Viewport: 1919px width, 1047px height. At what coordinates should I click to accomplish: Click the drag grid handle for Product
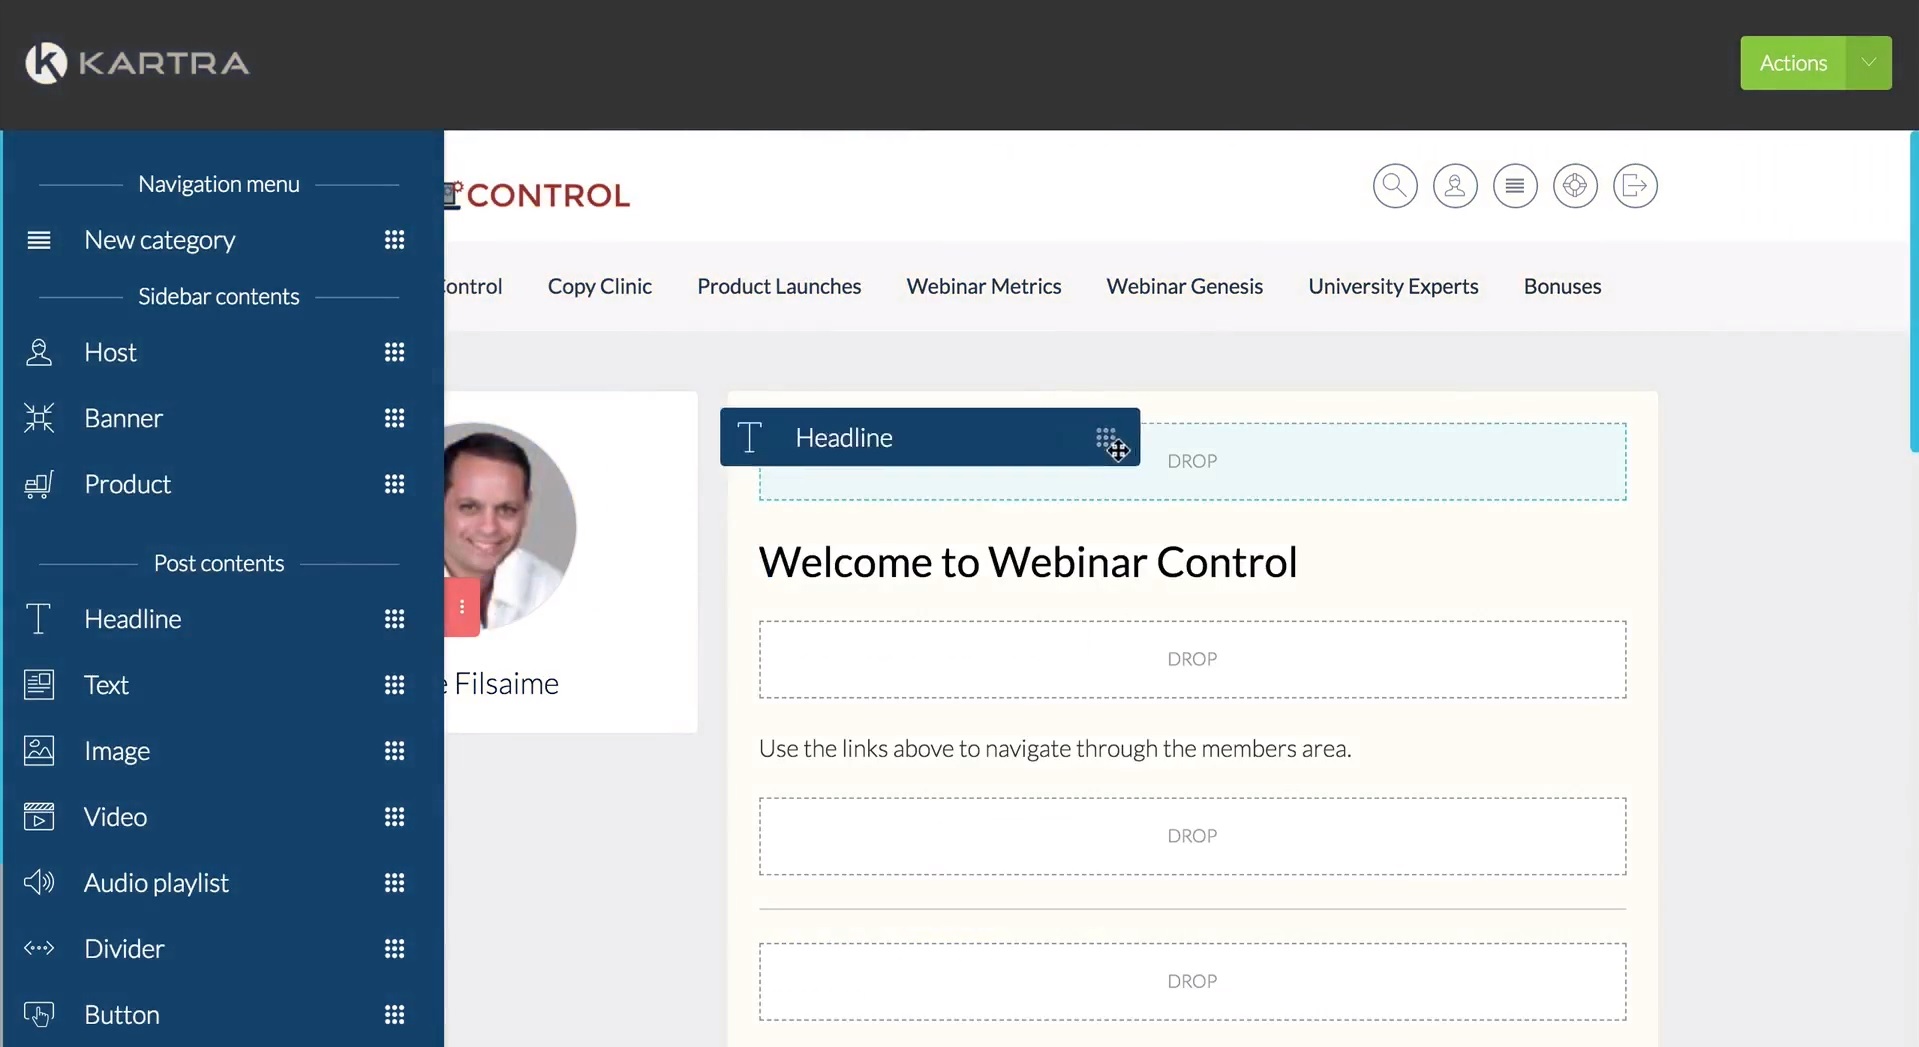pyautogui.click(x=395, y=484)
